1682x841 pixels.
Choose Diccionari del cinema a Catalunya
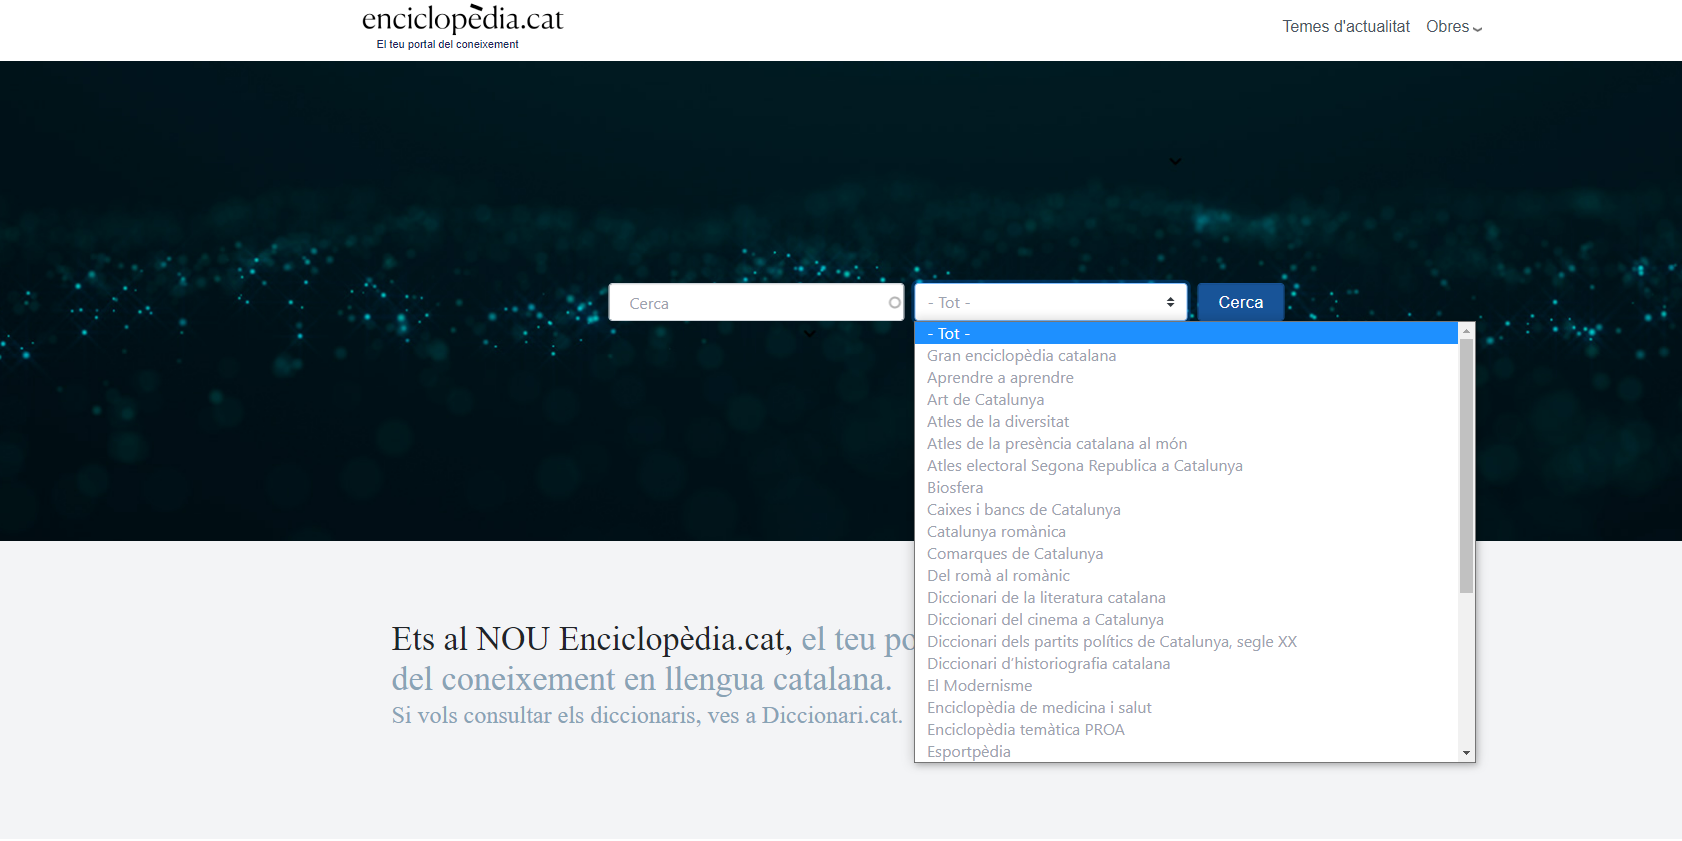tap(1045, 620)
